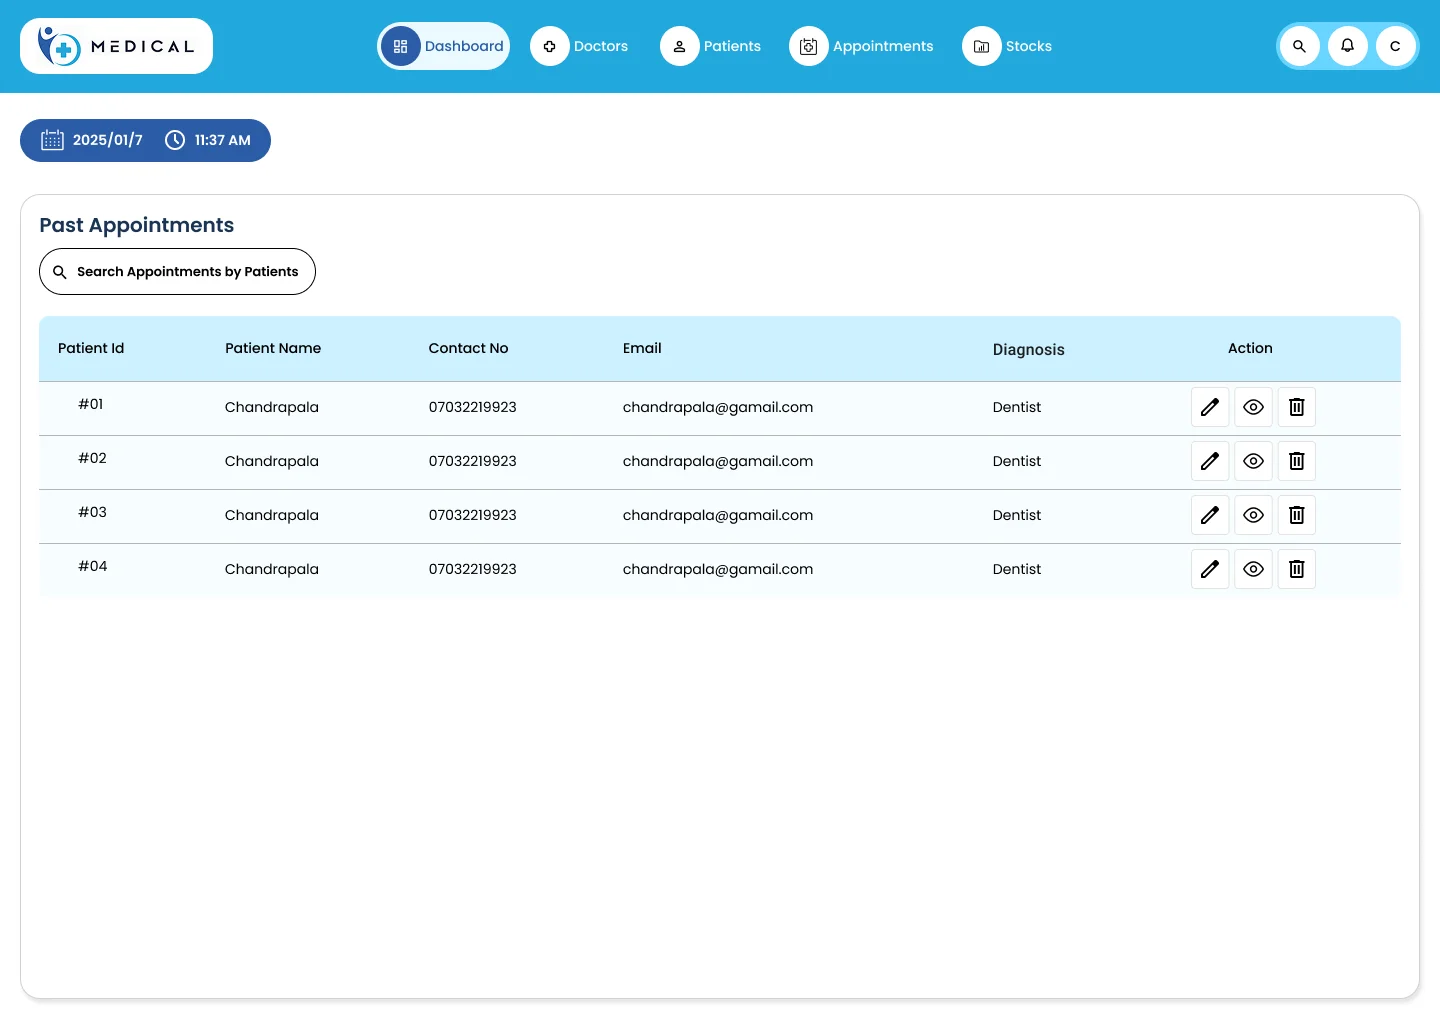Screen dimensions: 1440x1024
Task: Go to the Dashboard tab
Action: point(443,46)
